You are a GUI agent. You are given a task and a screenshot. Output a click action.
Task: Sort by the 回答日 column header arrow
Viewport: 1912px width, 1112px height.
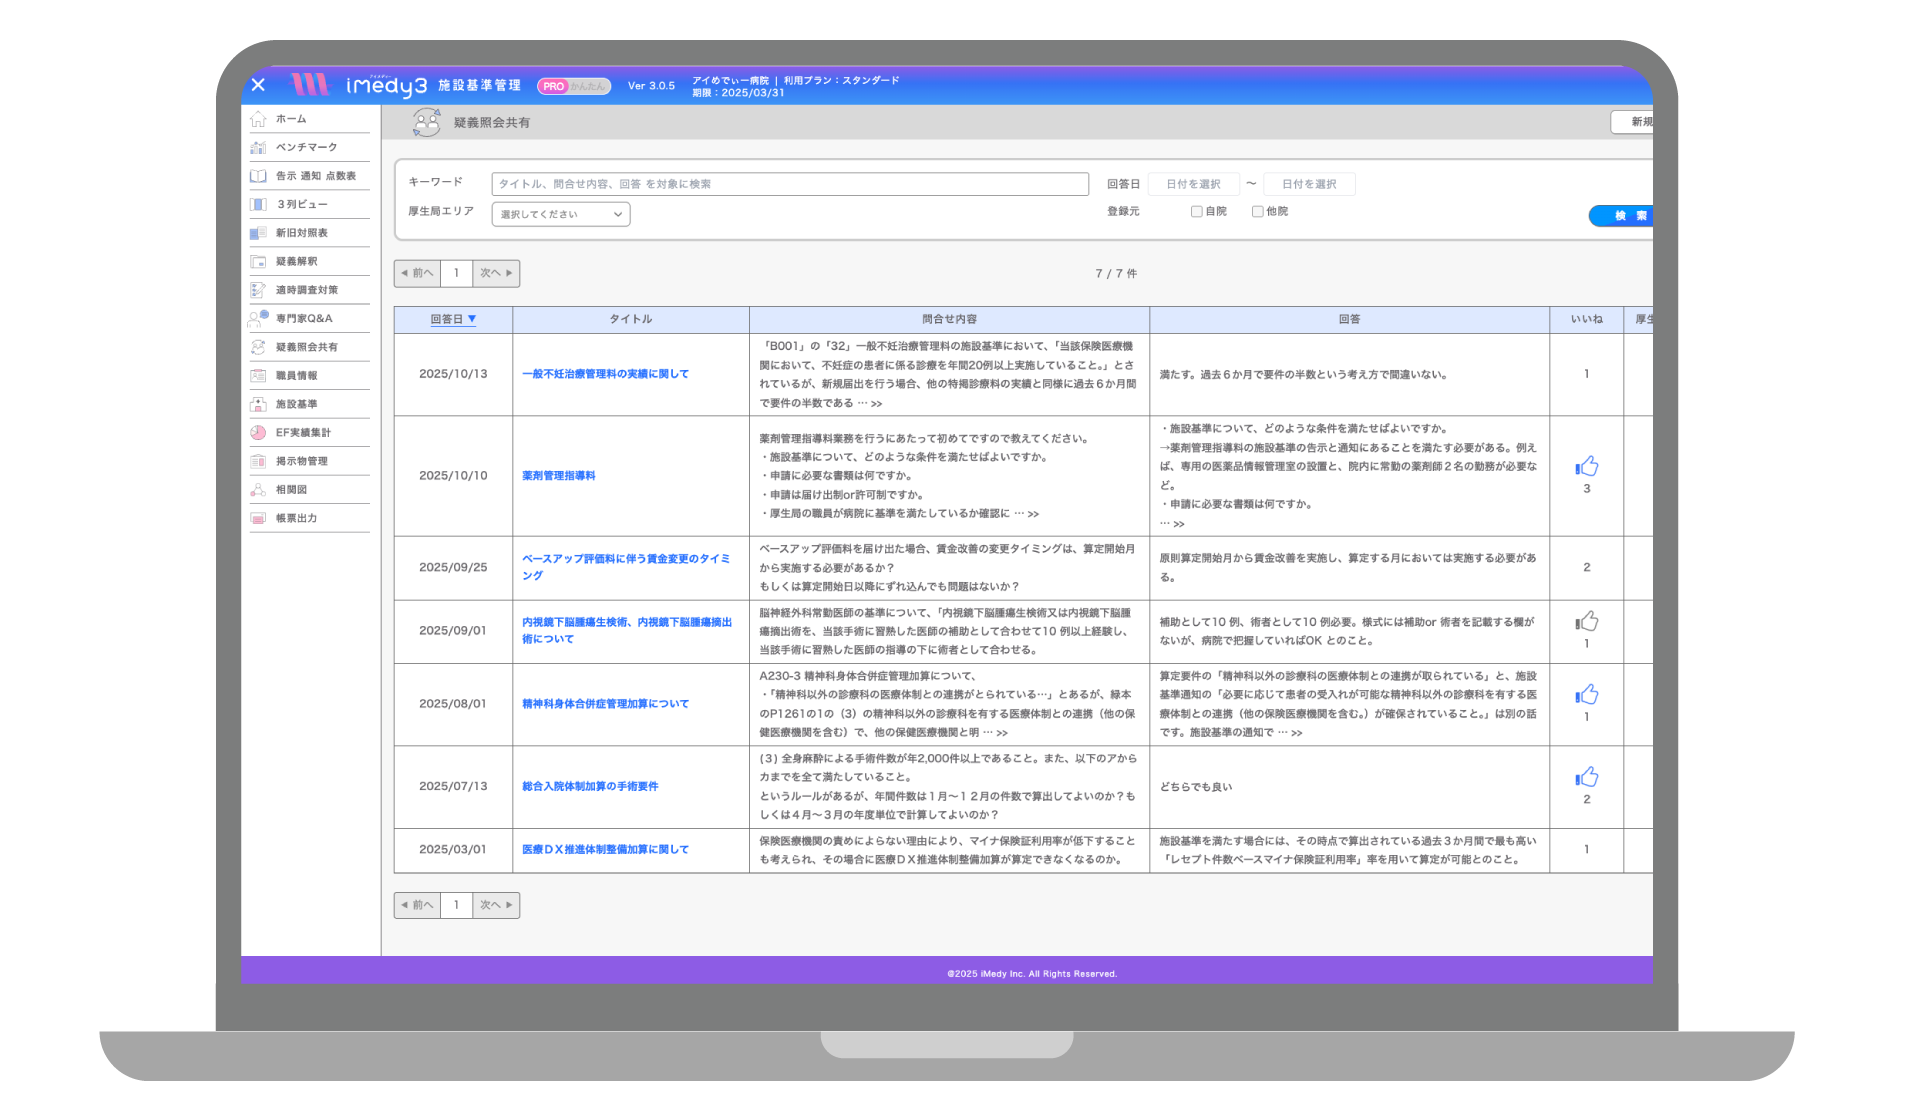pos(472,319)
